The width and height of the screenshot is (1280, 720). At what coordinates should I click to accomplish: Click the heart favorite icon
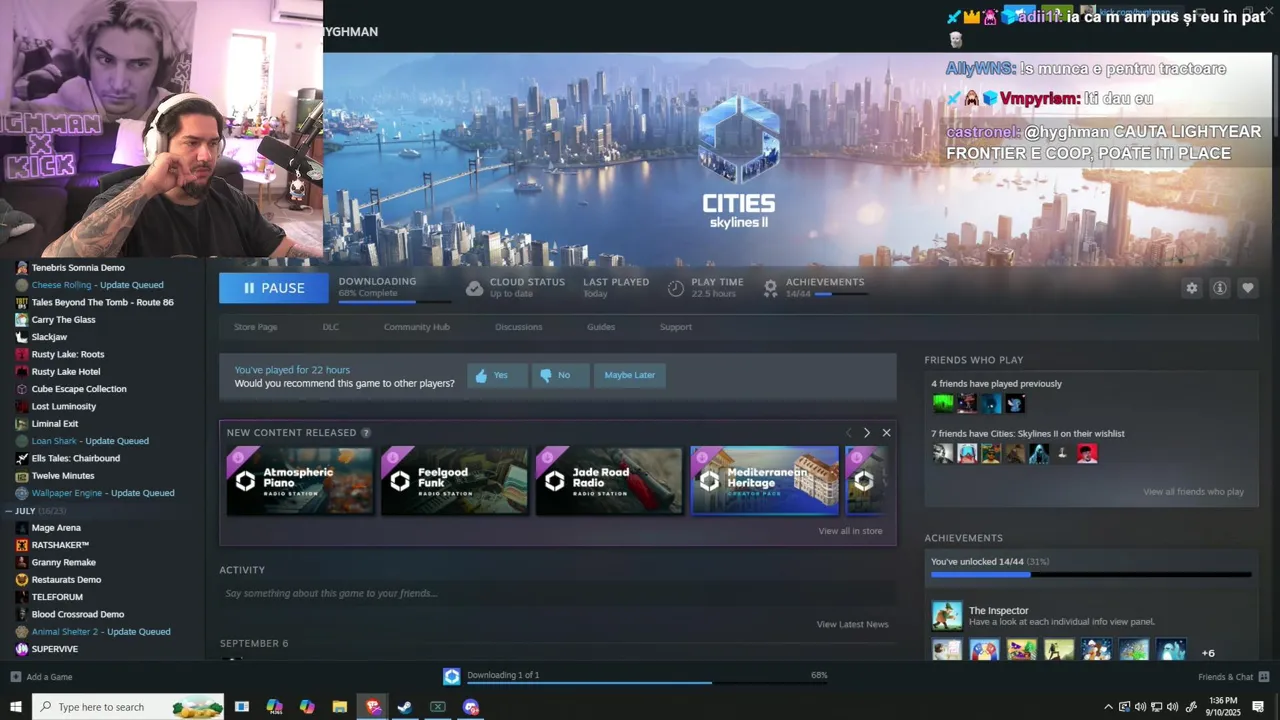[1247, 288]
